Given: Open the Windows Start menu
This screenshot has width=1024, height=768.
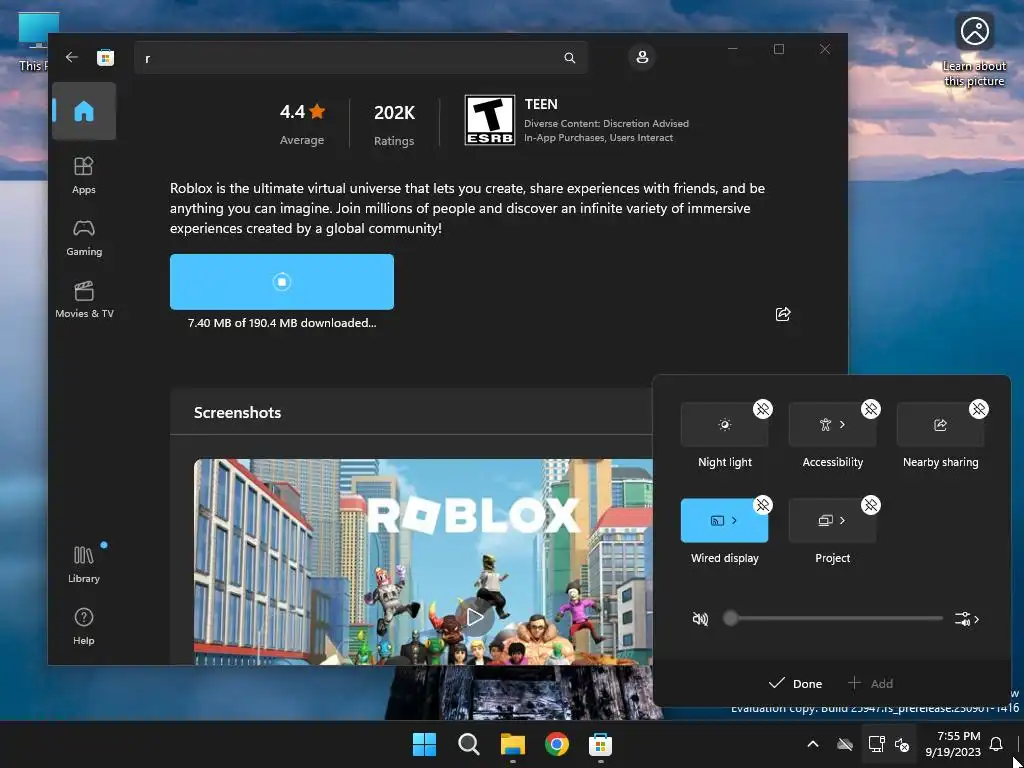Looking at the screenshot, I should tap(424, 744).
